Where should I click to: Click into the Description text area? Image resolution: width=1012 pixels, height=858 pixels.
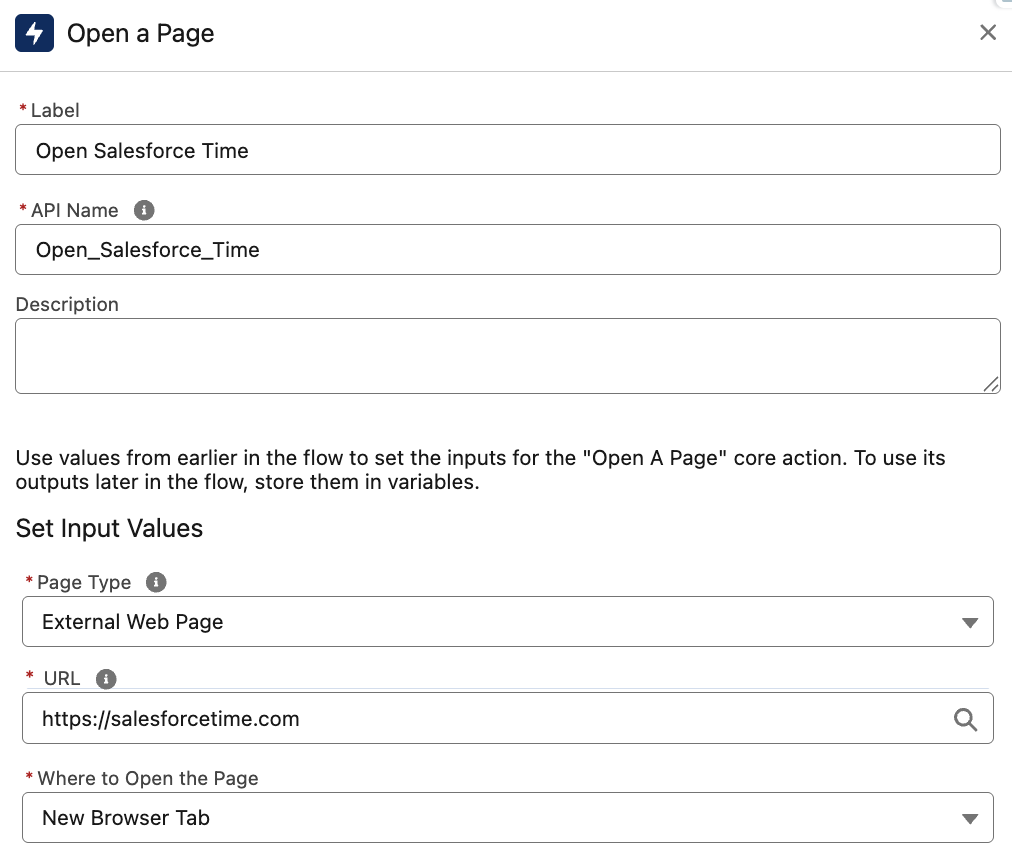508,356
